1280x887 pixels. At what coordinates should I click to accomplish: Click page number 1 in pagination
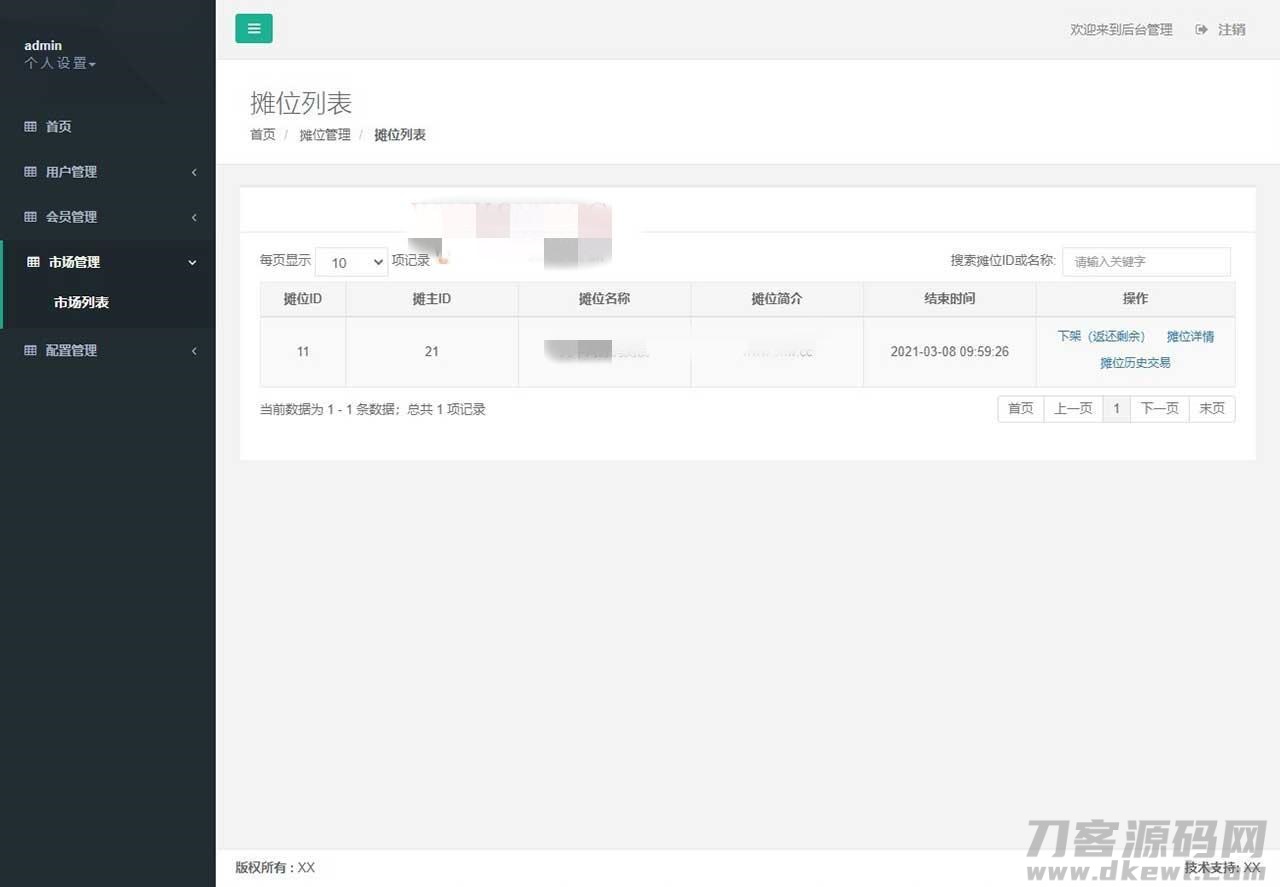1116,409
